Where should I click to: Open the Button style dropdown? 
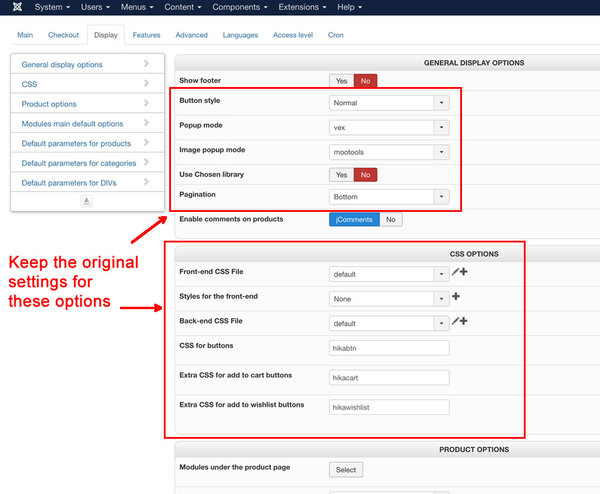click(x=389, y=103)
